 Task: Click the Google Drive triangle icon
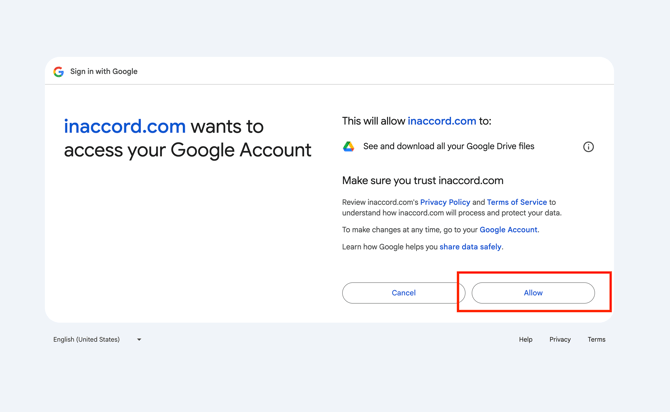pos(349,147)
